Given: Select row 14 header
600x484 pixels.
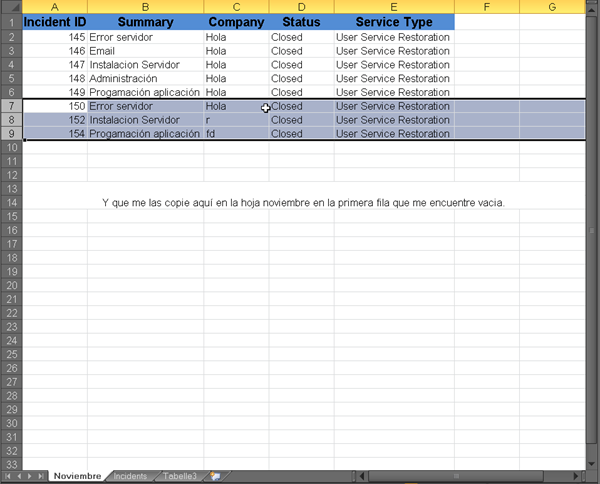Looking at the screenshot, I should pos(11,203).
